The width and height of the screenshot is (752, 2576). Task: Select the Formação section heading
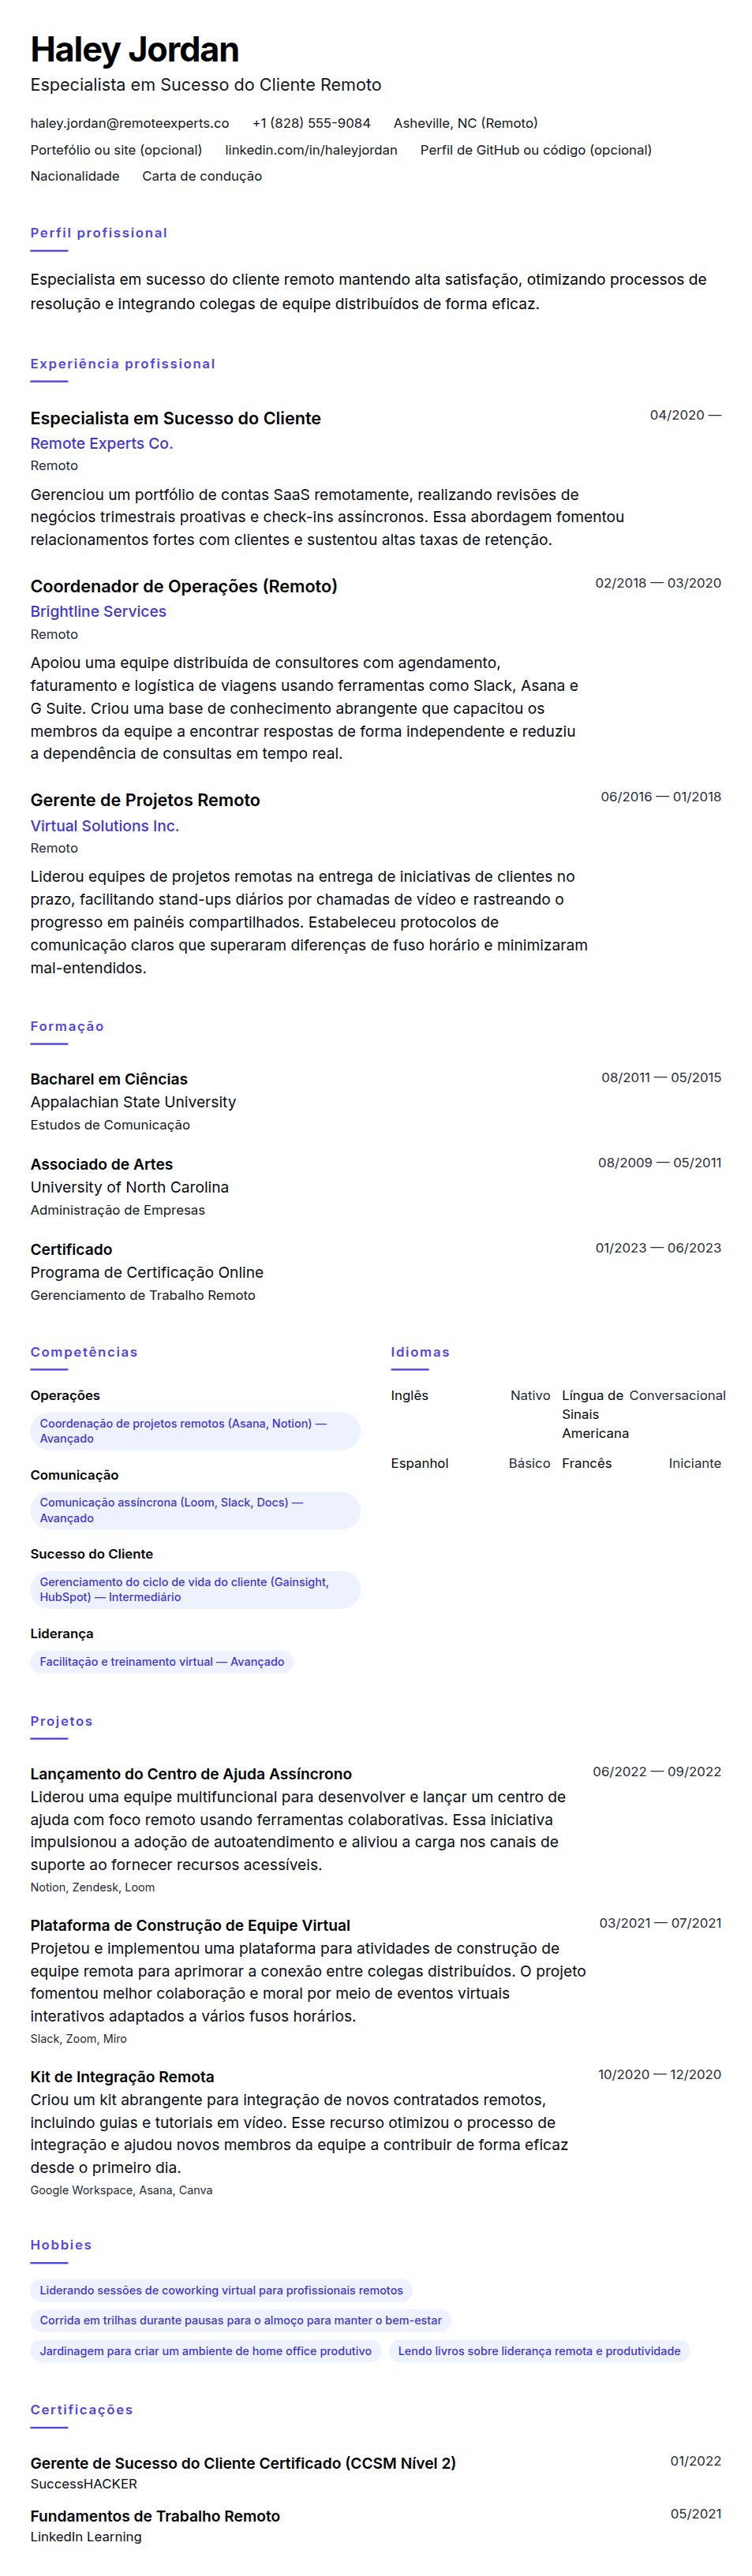[67, 1026]
